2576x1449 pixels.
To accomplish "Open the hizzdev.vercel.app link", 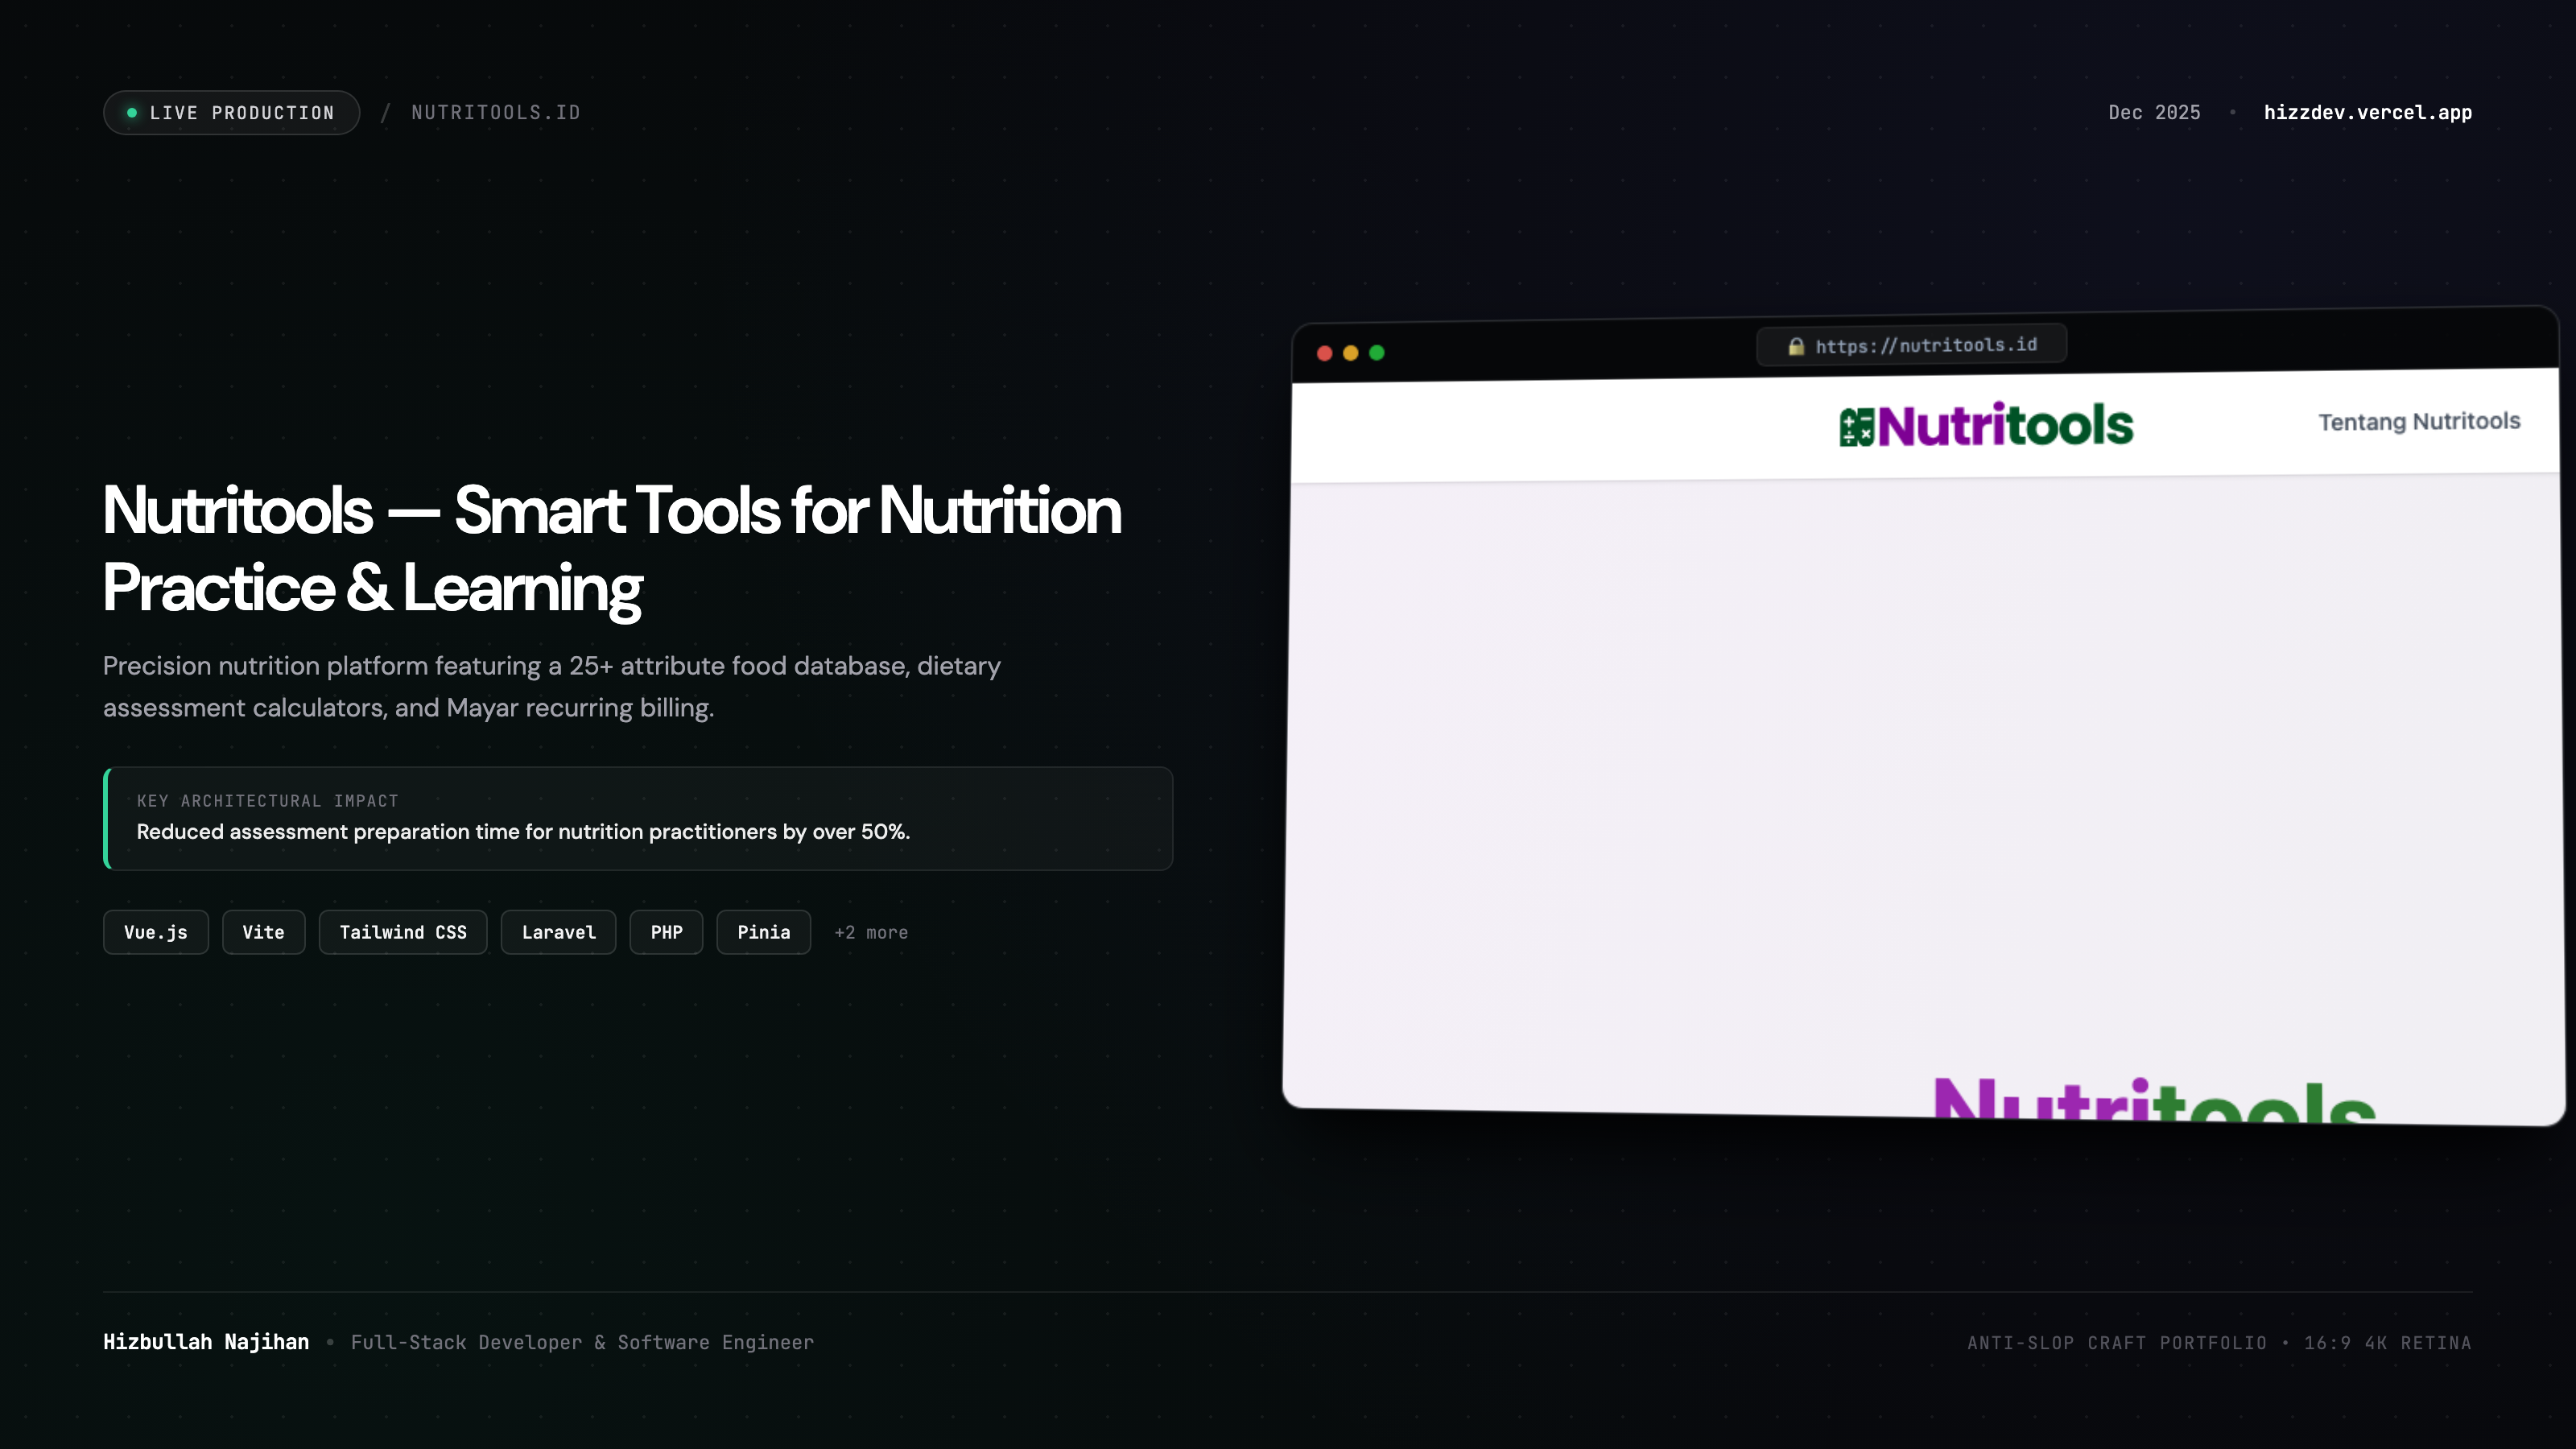I will (2367, 112).
